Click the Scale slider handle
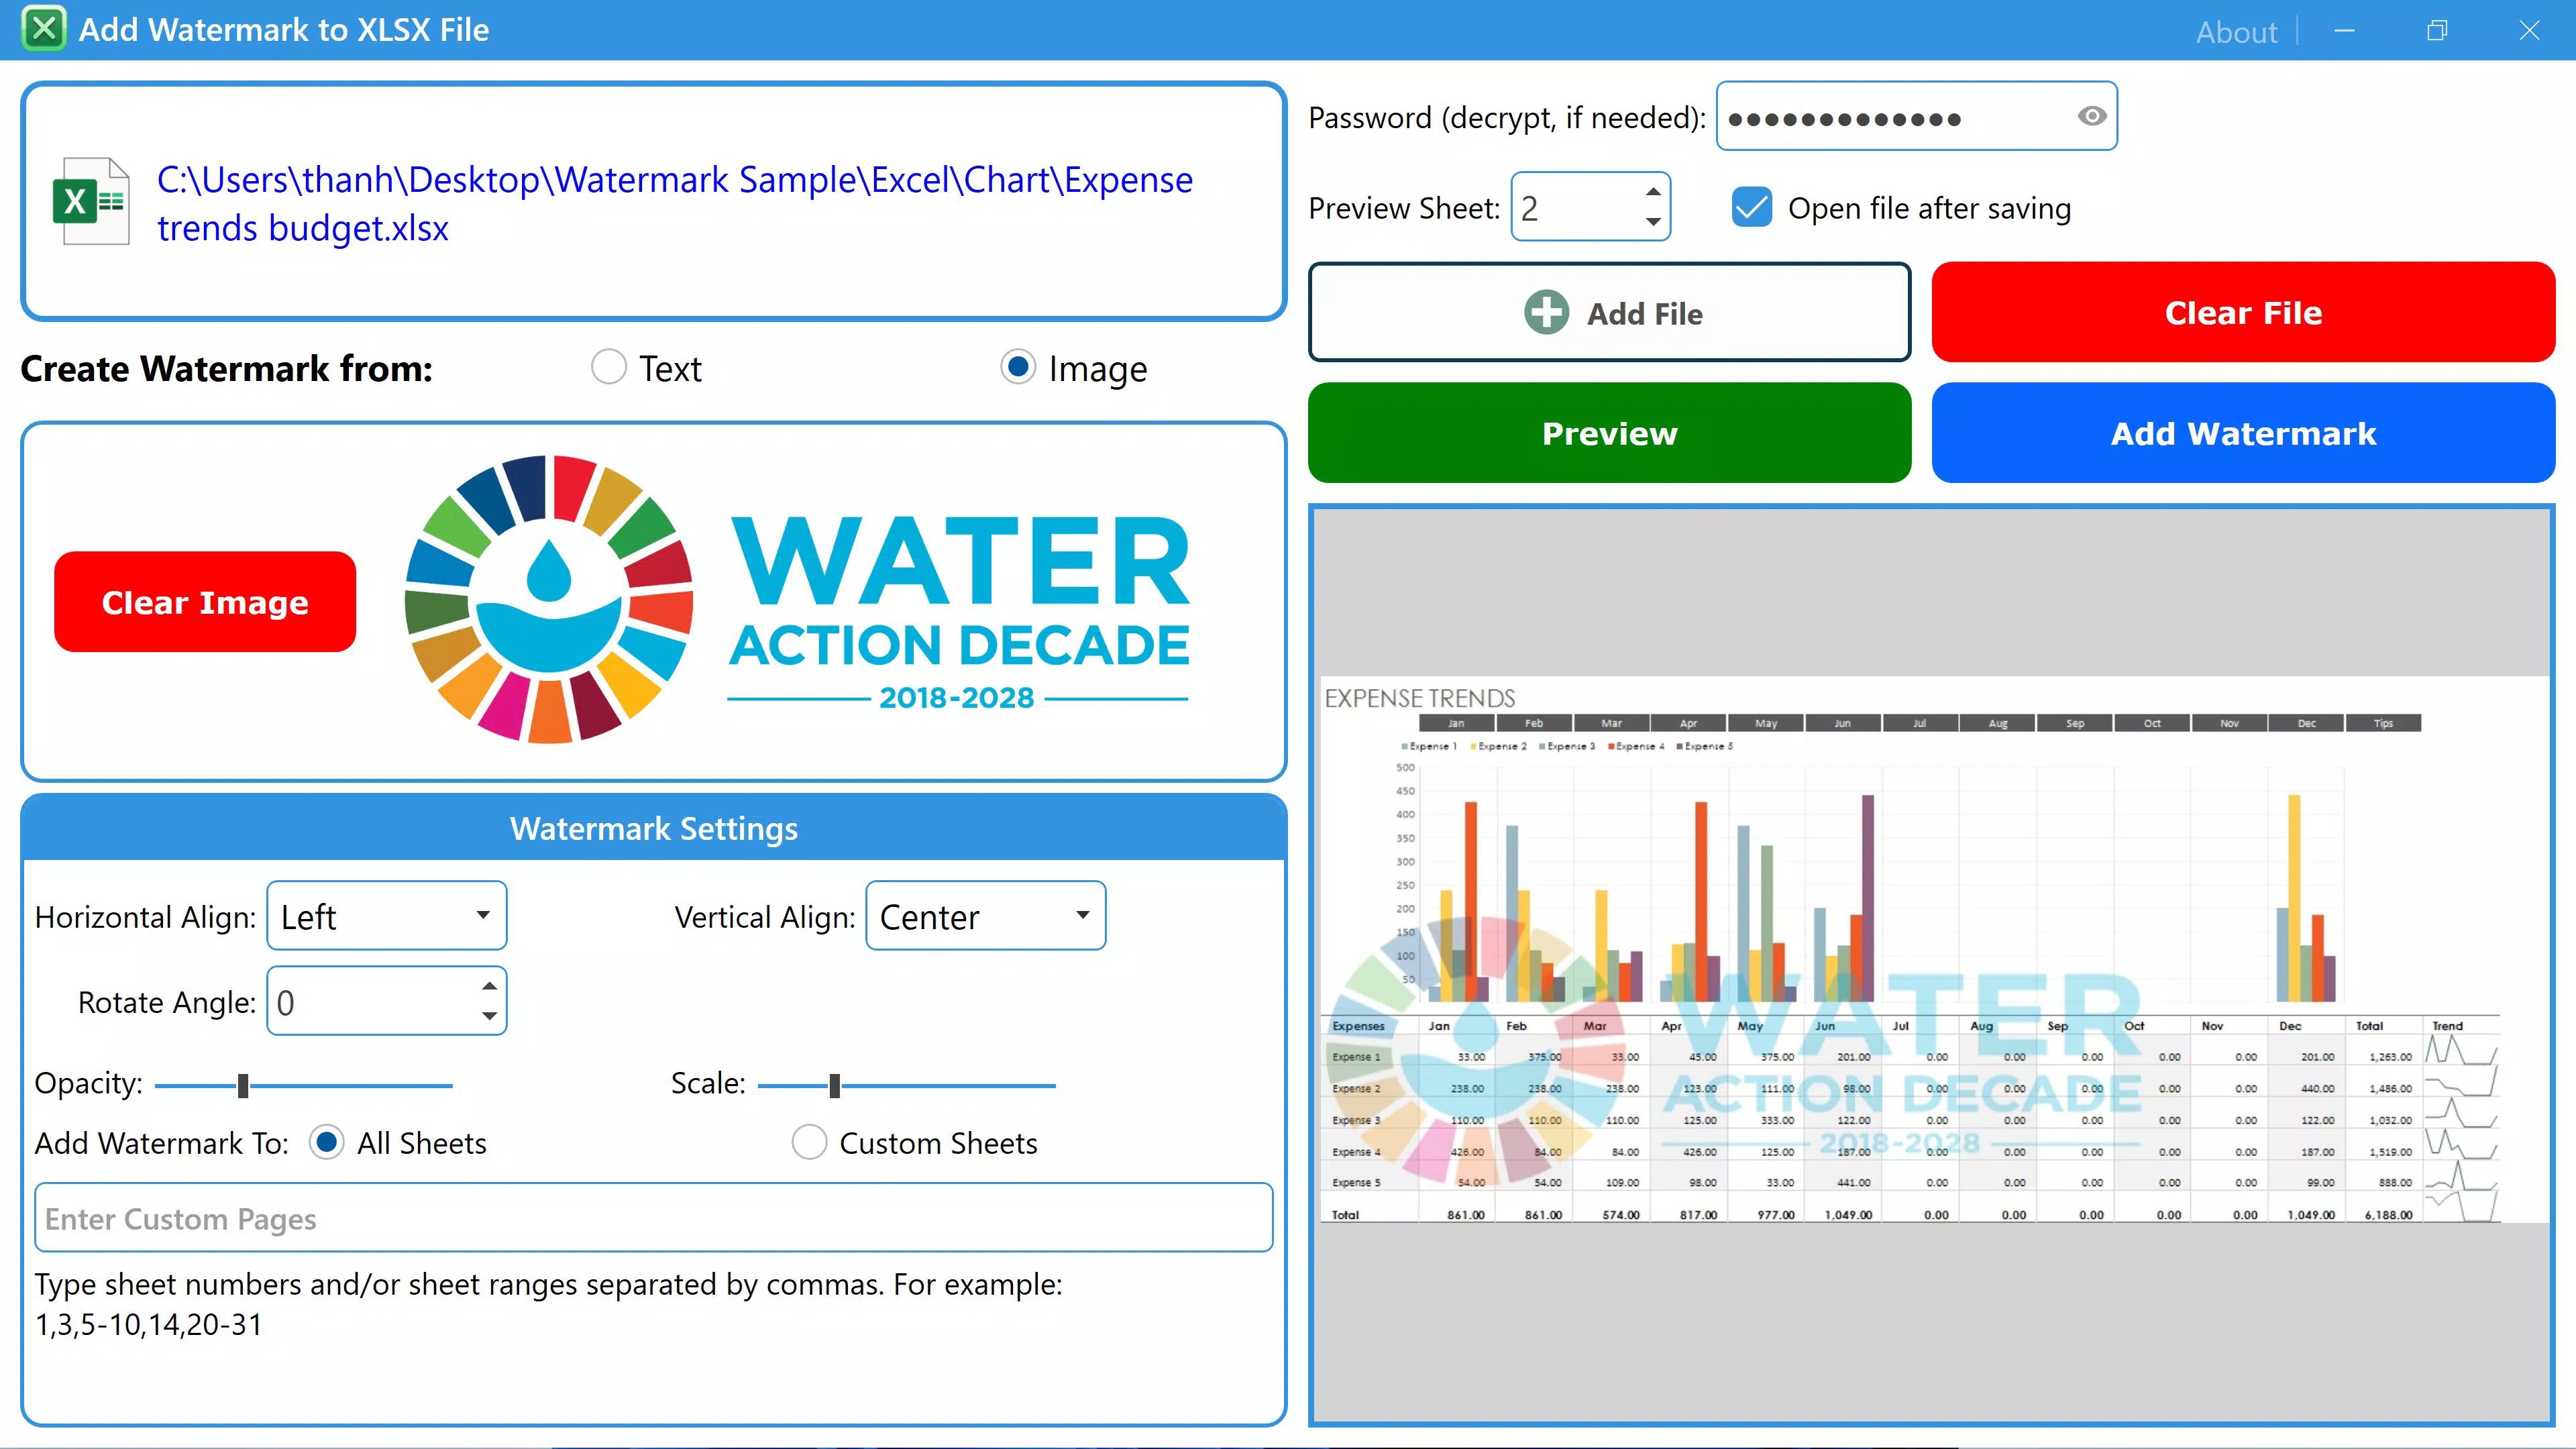The width and height of the screenshot is (2576, 1449). coord(835,1085)
